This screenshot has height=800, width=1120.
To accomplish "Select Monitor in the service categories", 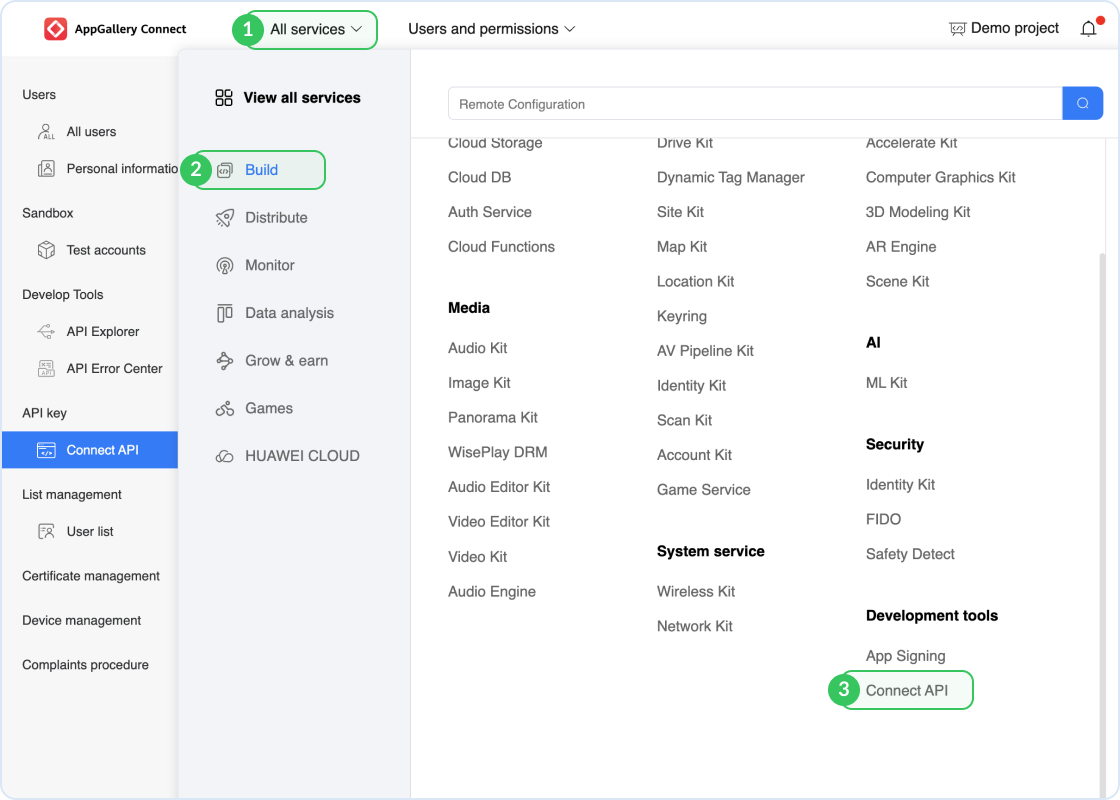I will (x=270, y=266).
